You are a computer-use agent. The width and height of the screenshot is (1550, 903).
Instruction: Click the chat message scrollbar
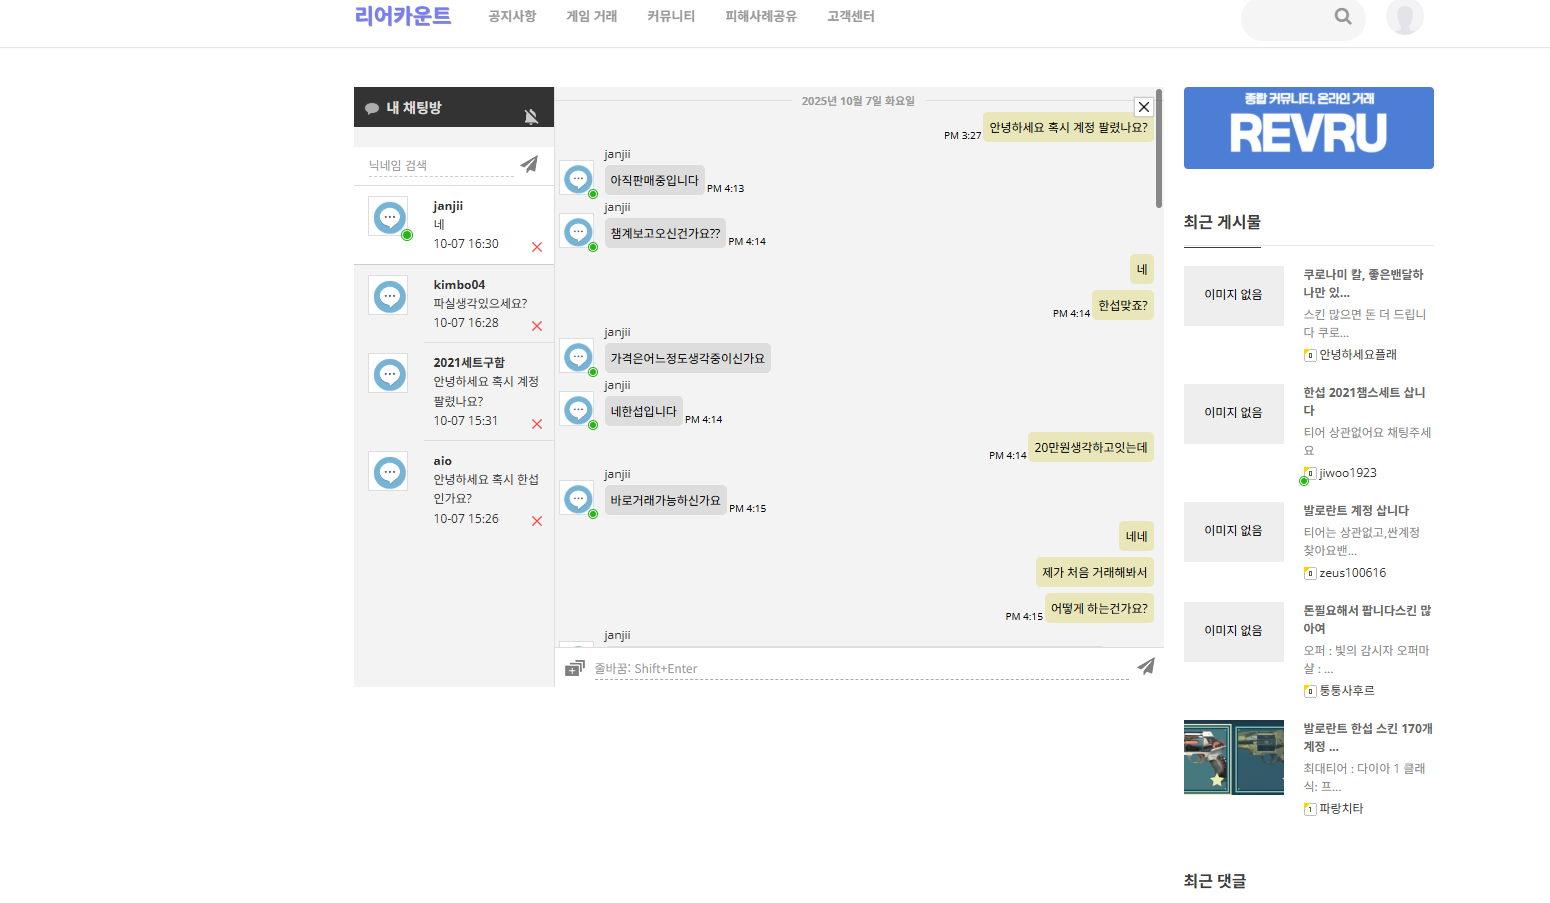coord(1159,150)
